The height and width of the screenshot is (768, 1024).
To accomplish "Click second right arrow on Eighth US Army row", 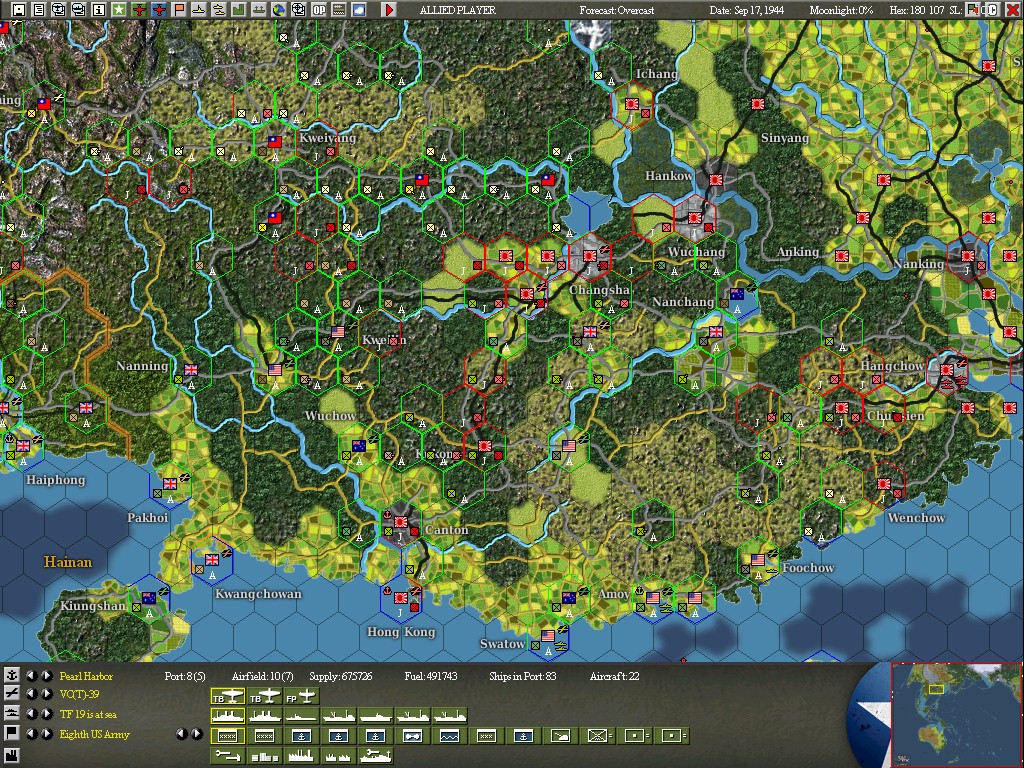I will (x=197, y=733).
